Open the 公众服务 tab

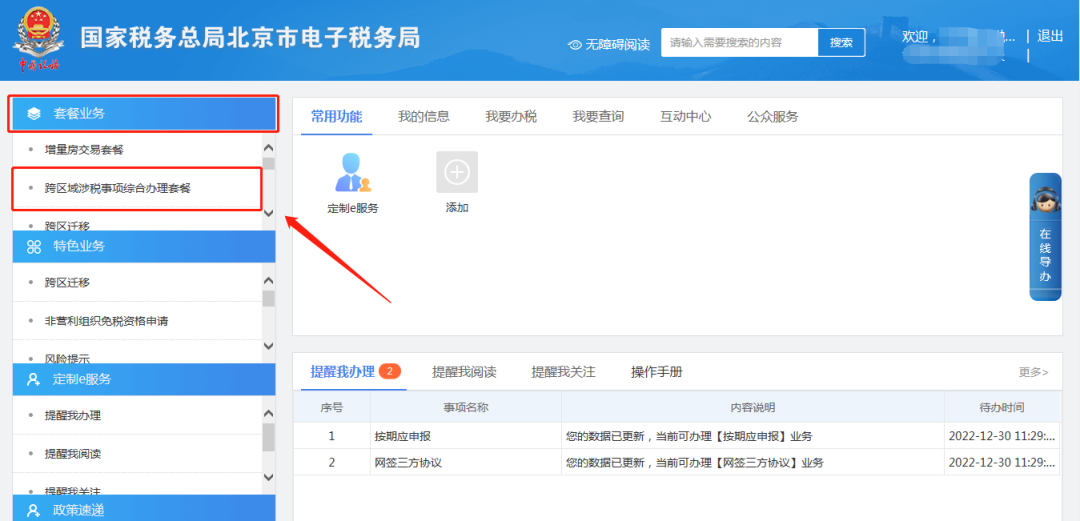773,116
